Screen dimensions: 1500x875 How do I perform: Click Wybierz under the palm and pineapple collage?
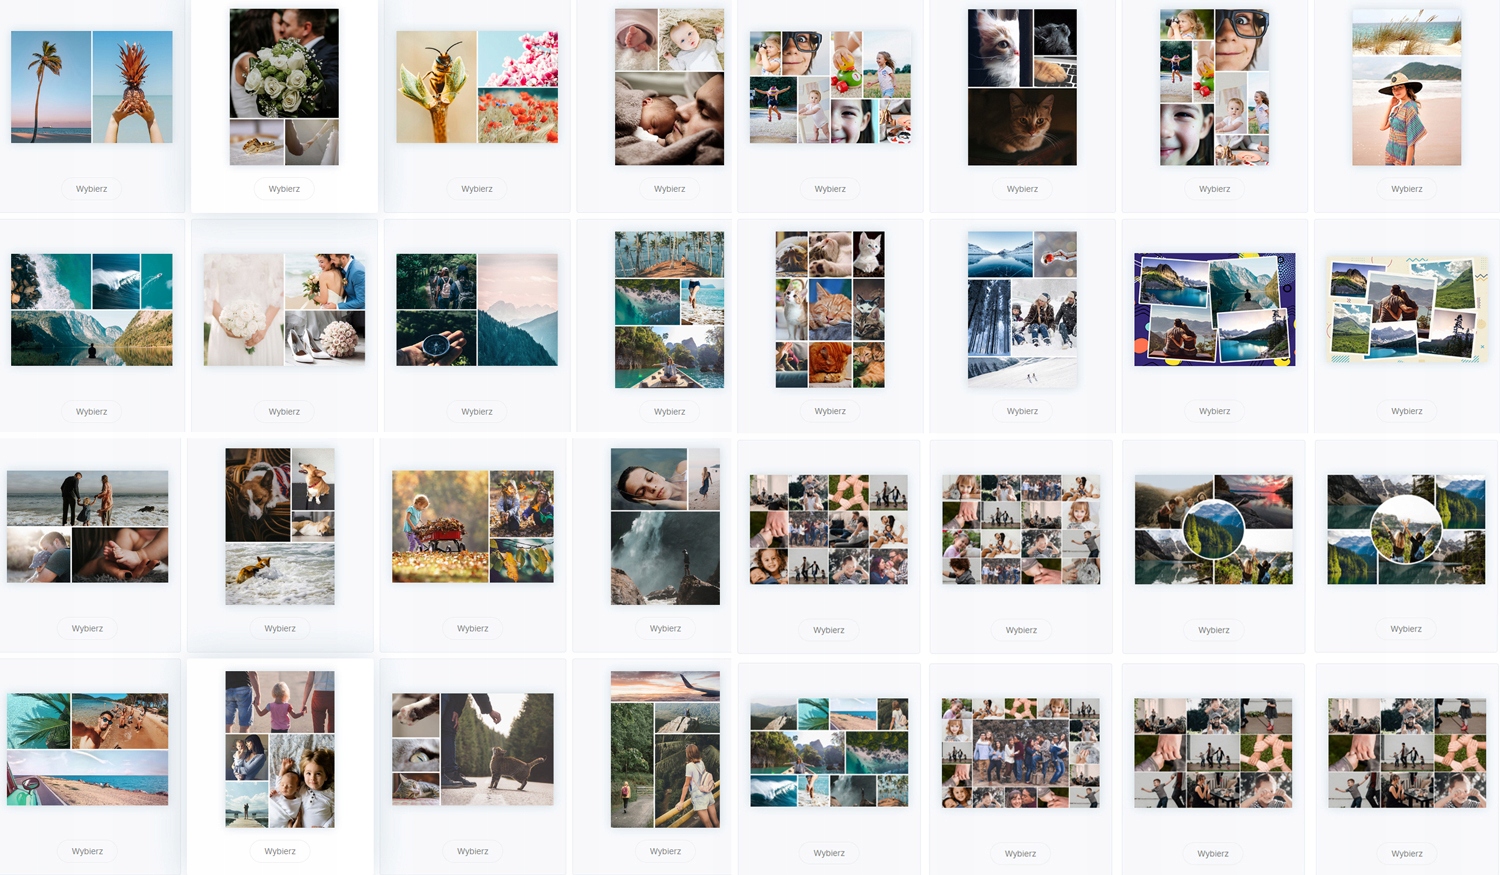point(92,189)
